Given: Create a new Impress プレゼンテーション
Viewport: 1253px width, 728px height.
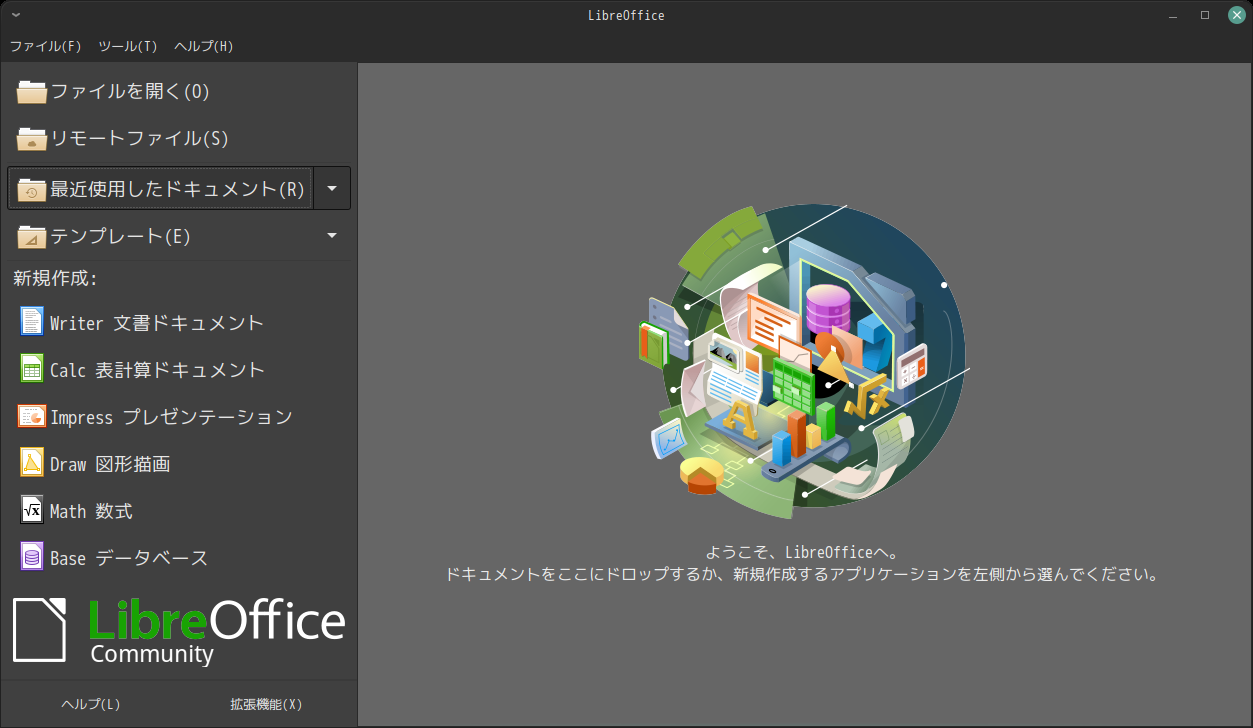Looking at the screenshot, I should (179, 416).
